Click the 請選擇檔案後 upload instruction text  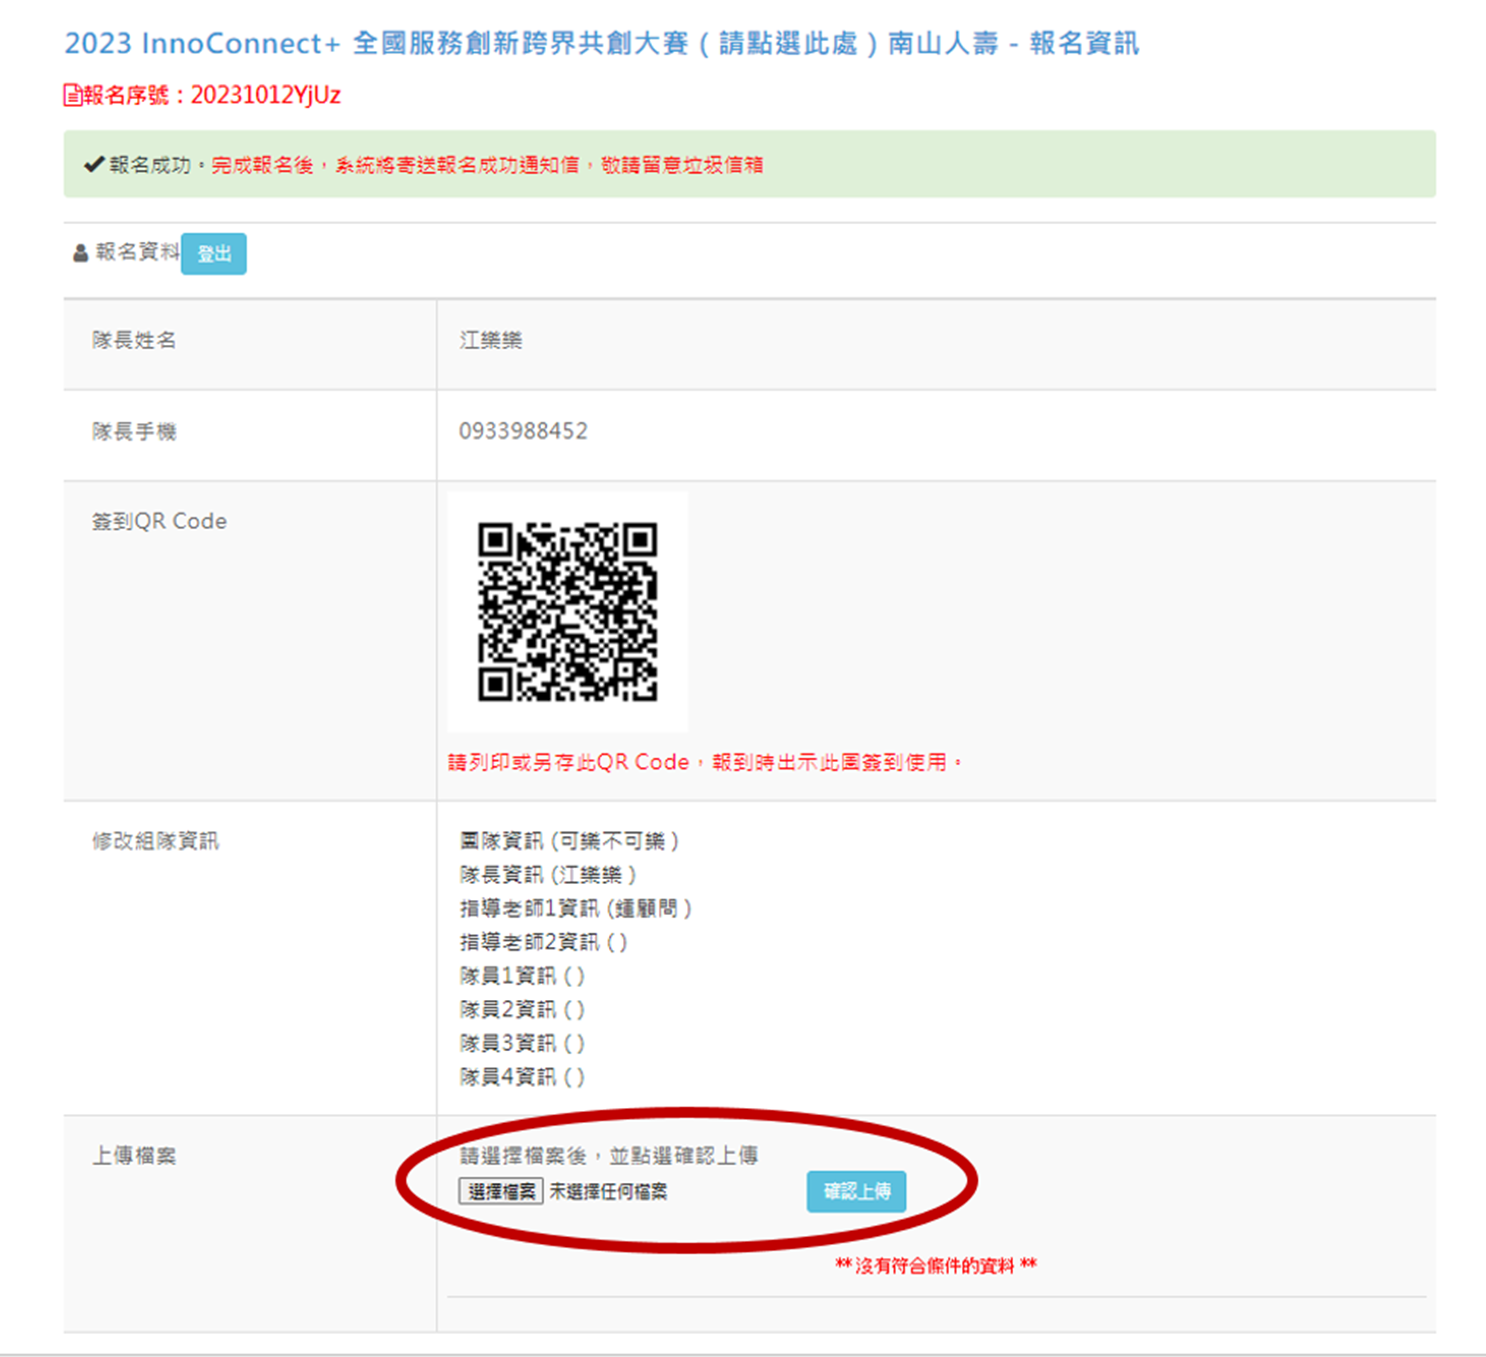[608, 1156]
